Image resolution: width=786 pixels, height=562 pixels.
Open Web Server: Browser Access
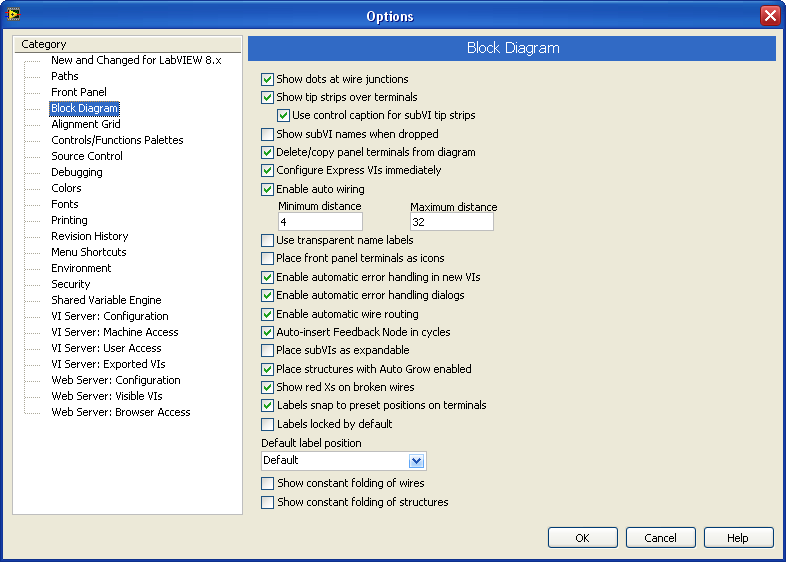click(121, 413)
